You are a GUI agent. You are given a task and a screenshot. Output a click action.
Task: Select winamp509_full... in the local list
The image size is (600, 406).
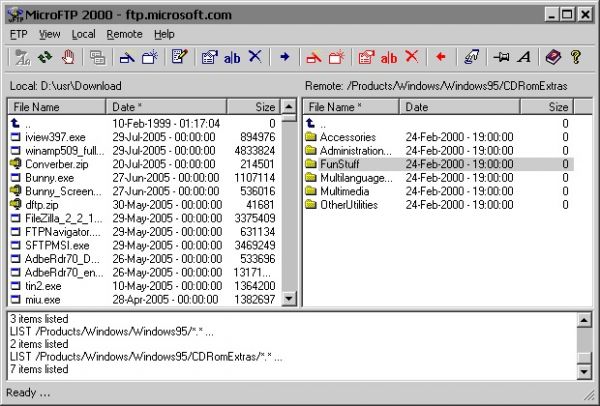click(x=64, y=150)
